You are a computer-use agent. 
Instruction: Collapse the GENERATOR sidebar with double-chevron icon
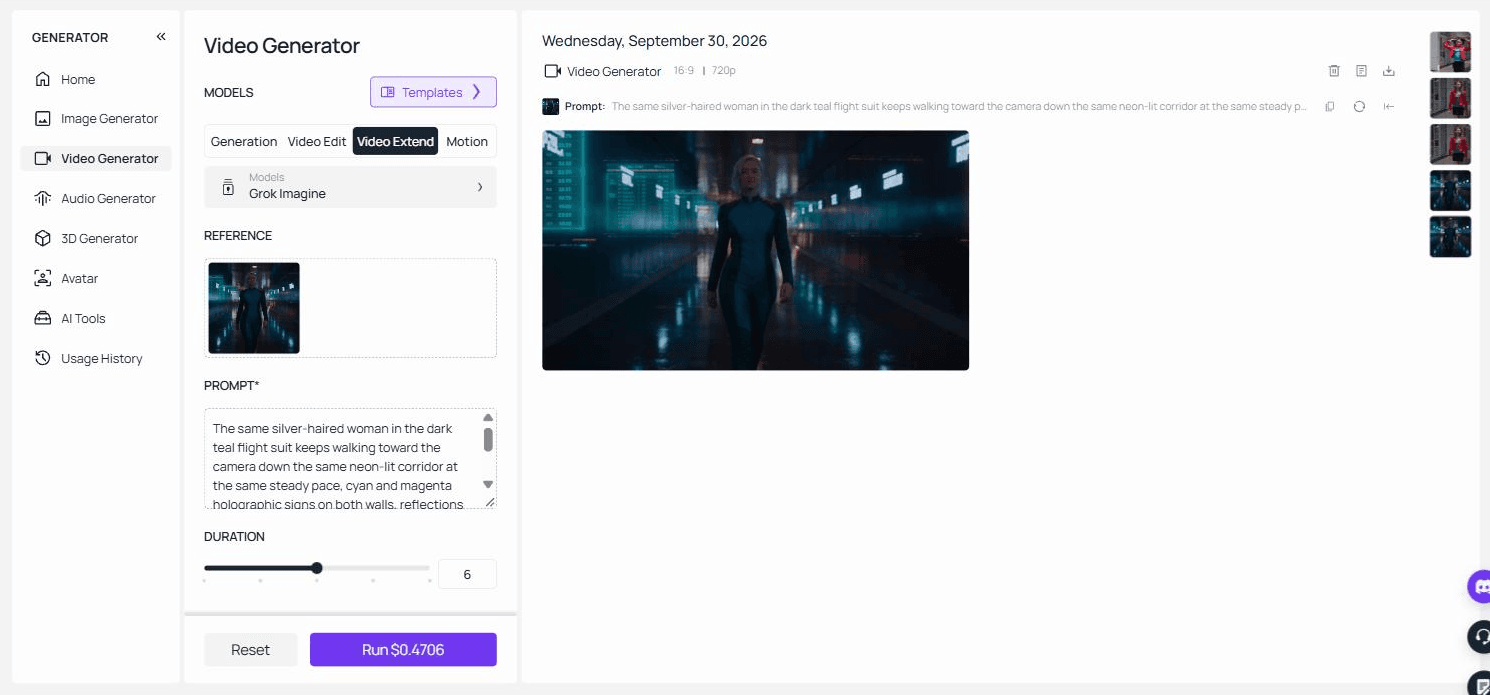coord(161,37)
